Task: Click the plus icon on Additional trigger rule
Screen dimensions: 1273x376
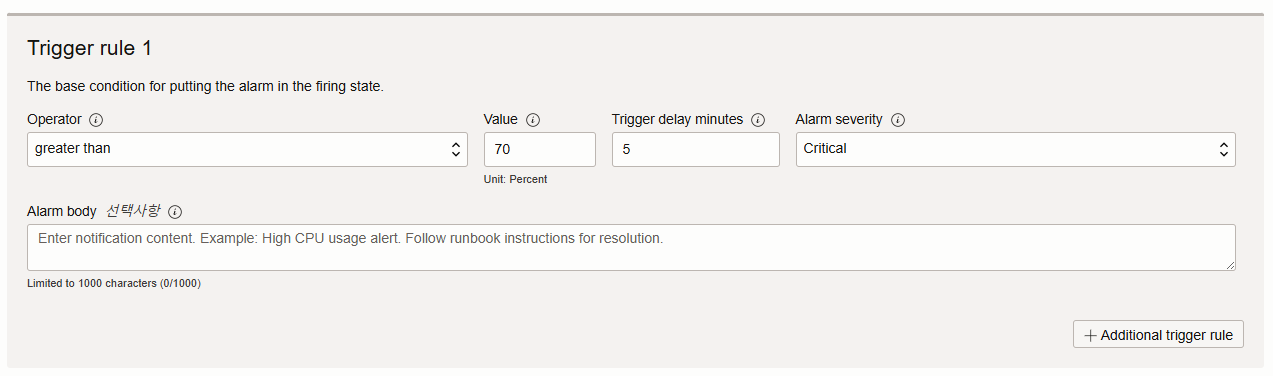Action: pyautogui.click(x=1090, y=336)
